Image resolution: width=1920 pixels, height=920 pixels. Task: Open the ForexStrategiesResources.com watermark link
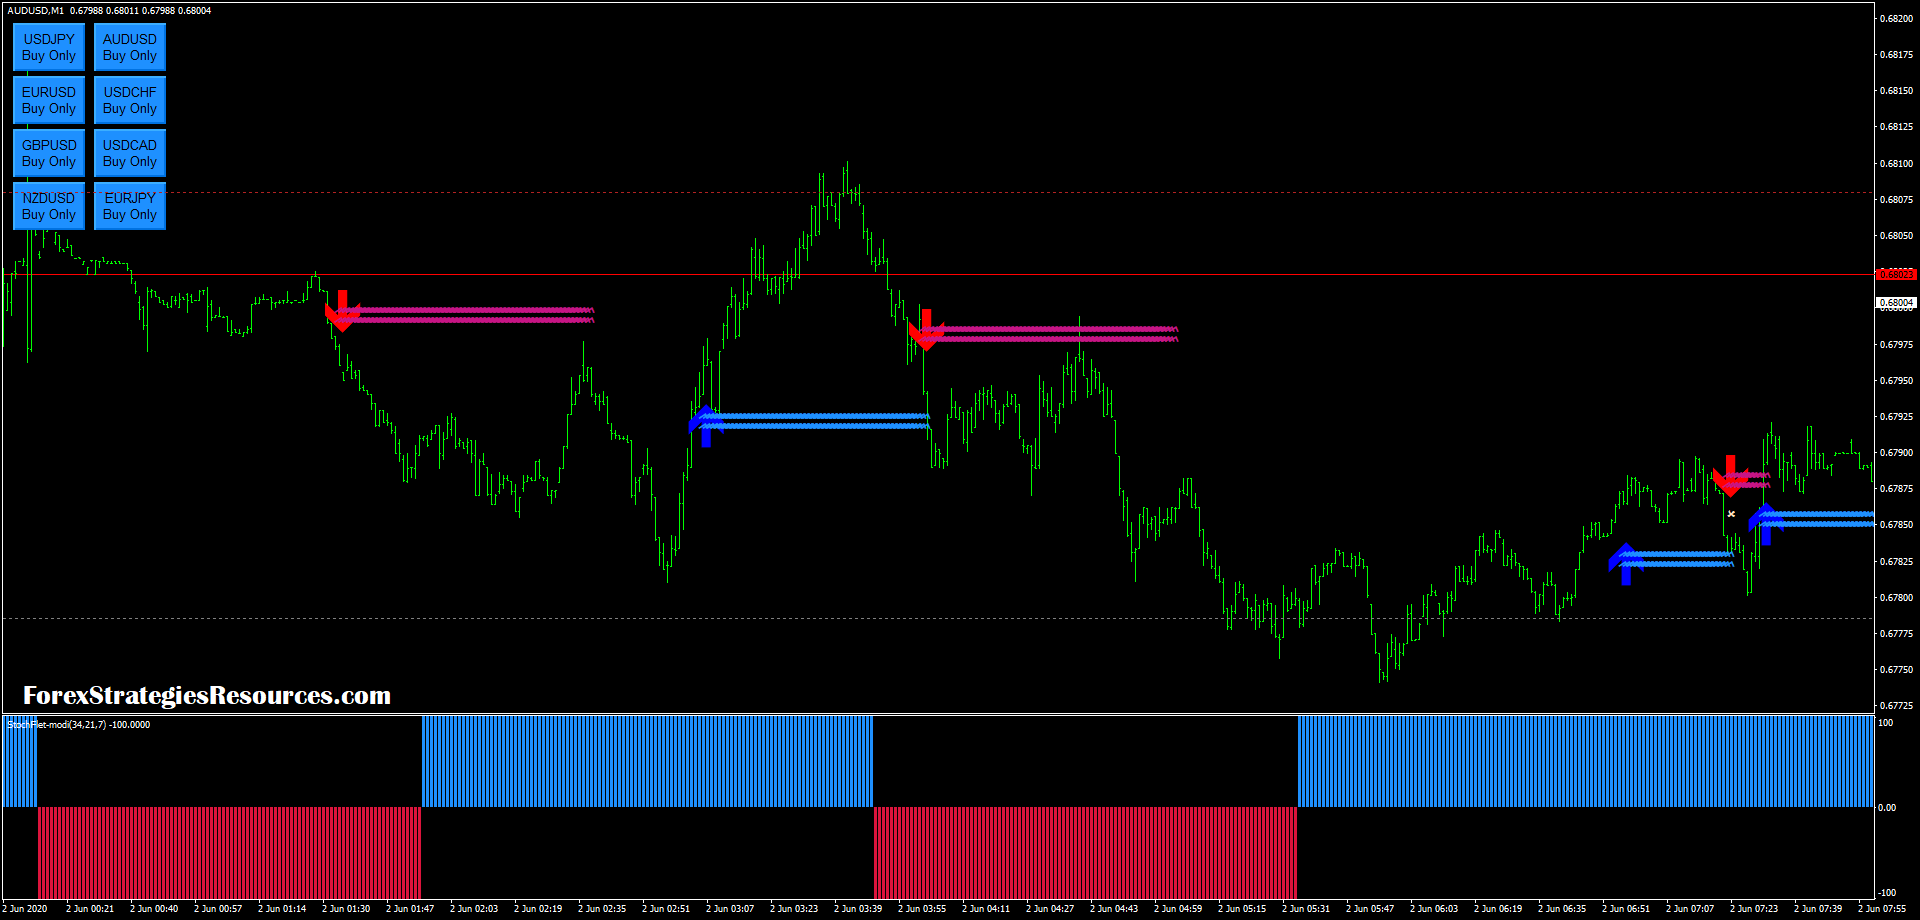(207, 693)
